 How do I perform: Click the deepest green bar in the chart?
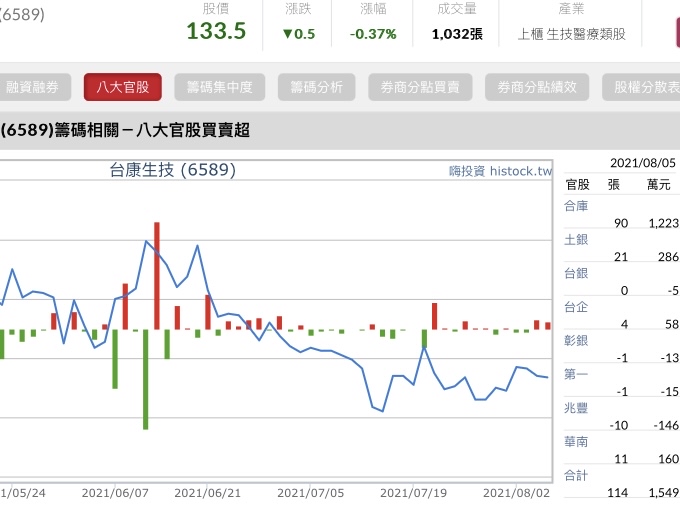coord(146,379)
